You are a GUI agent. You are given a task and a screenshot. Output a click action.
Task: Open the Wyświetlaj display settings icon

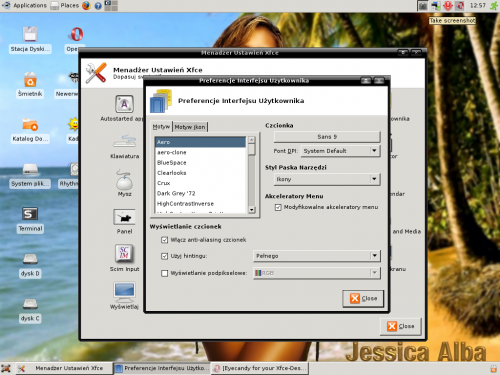(x=124, y=291)
